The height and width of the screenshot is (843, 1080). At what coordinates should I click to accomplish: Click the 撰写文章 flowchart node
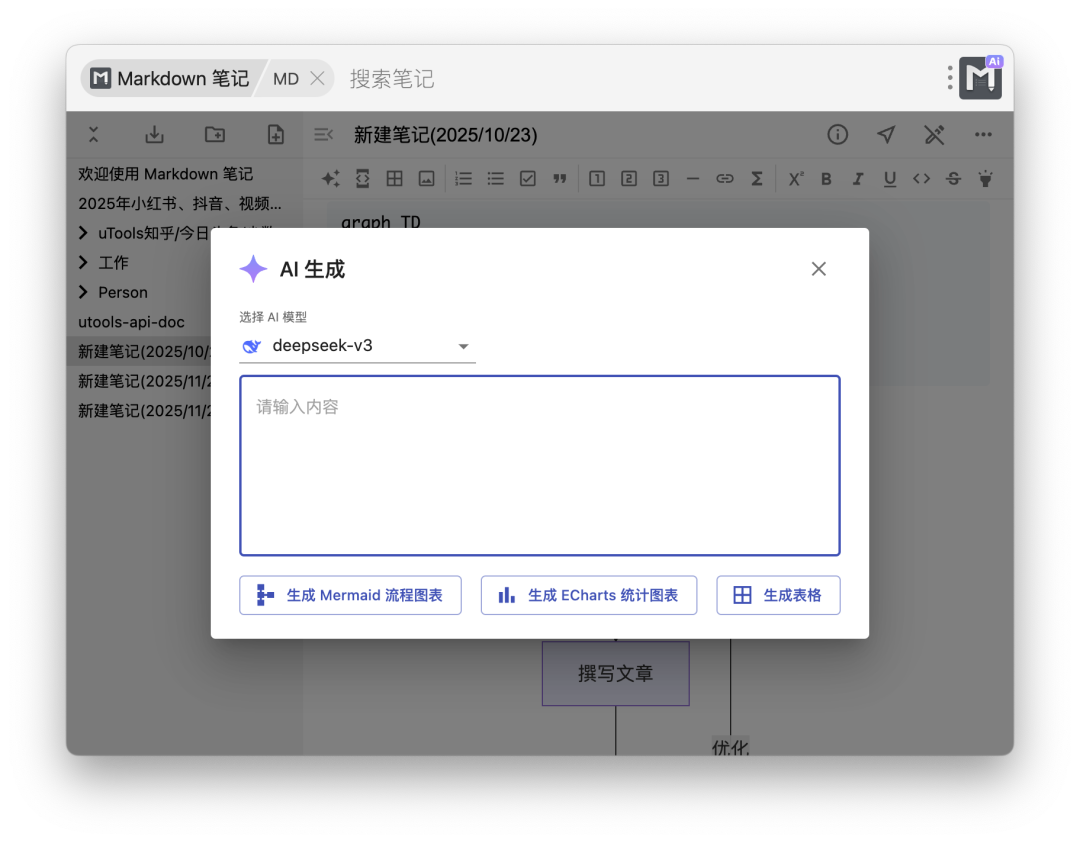click(x=616, y=673)
